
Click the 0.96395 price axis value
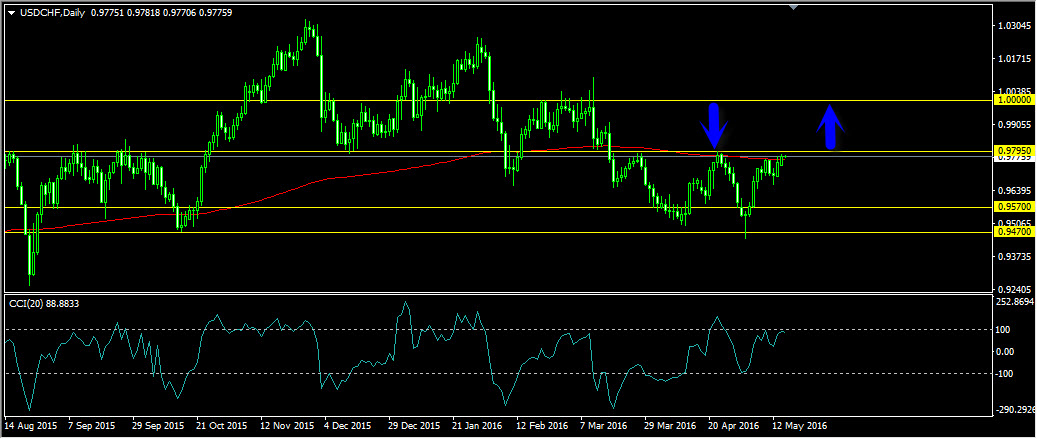click(1015, 190)
